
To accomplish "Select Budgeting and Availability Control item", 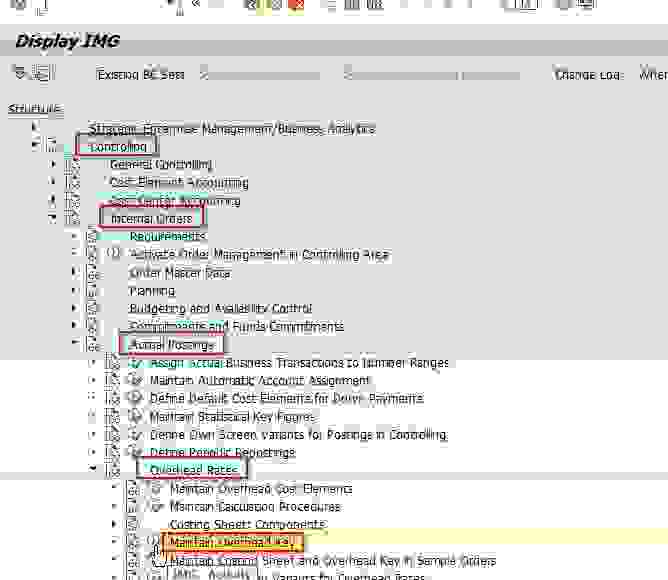I will coord(220,309).
